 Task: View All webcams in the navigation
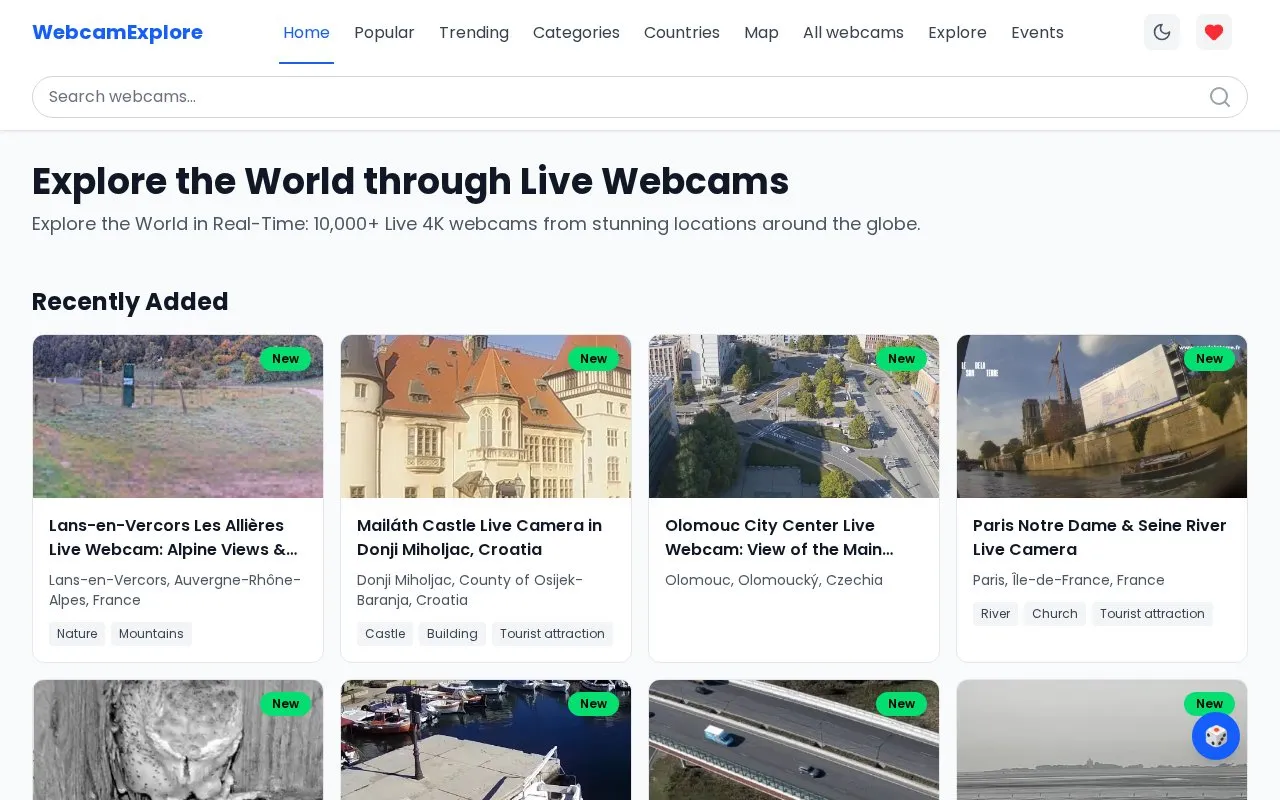pyautogui.click(x=853, y=32)
